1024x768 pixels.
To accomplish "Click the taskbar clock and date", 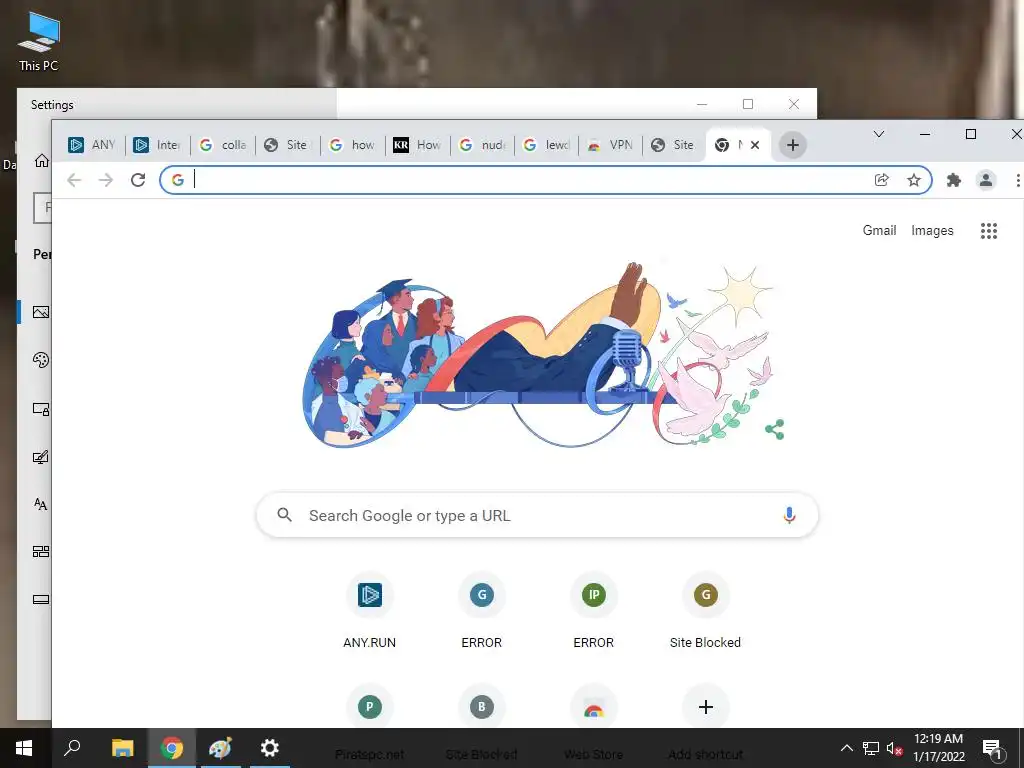I will [x=938, y=748].
